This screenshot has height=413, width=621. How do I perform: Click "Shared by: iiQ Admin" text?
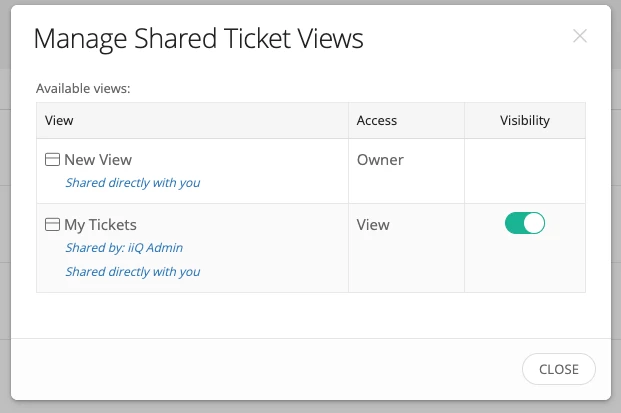(x=124, y=248)
